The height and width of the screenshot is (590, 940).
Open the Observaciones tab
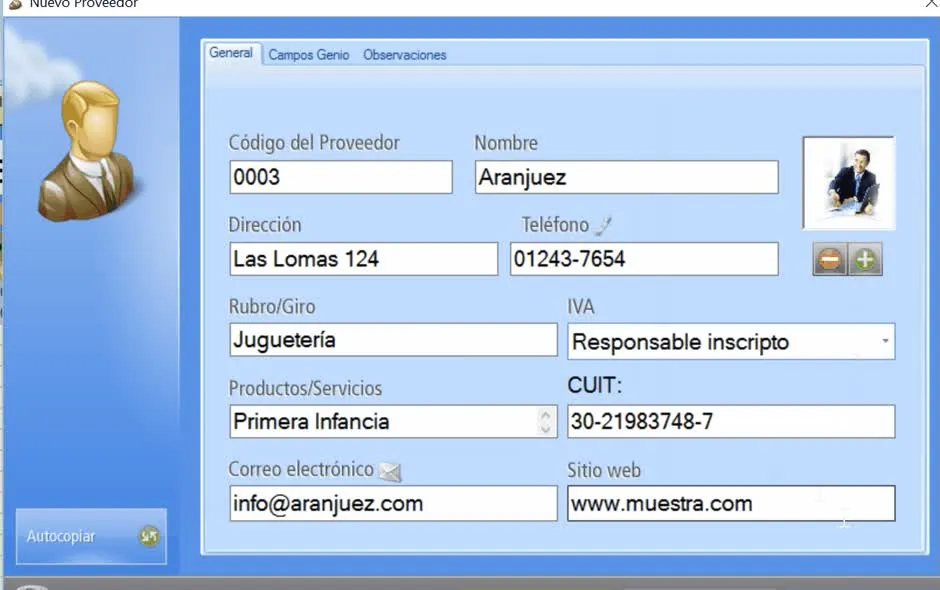pyautogui.click(x=405, y=55)
